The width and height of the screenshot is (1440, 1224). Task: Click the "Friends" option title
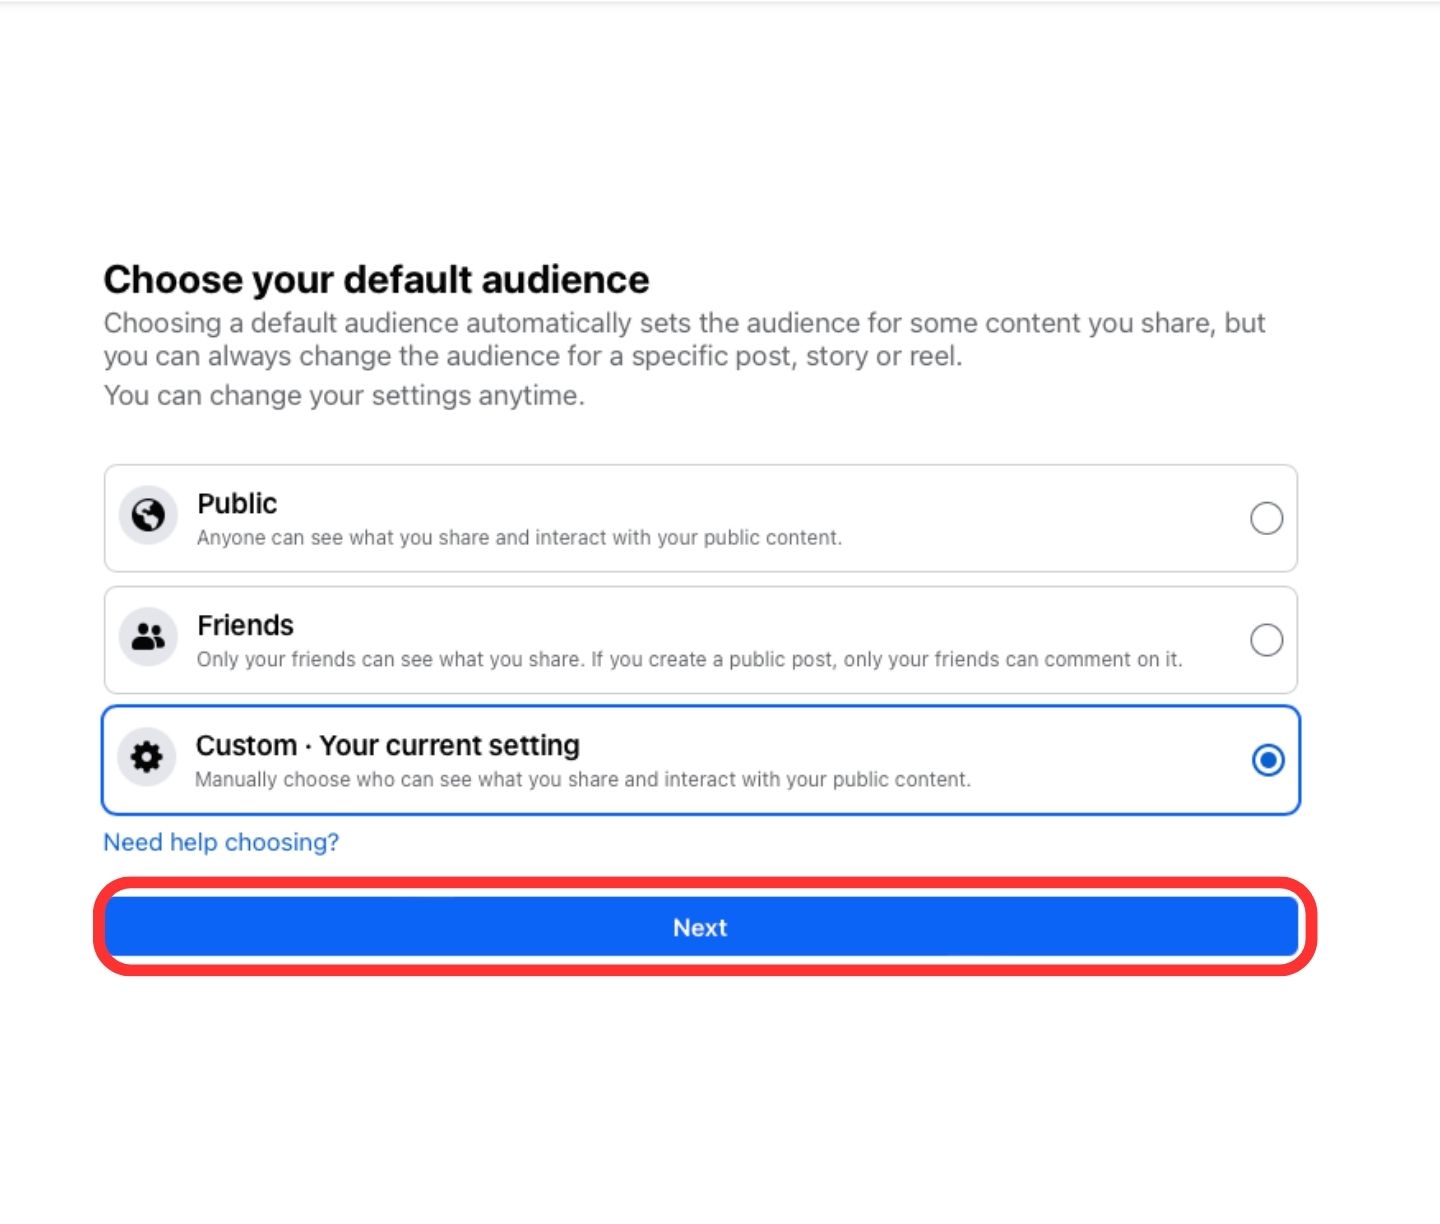[x=245, y=625]
